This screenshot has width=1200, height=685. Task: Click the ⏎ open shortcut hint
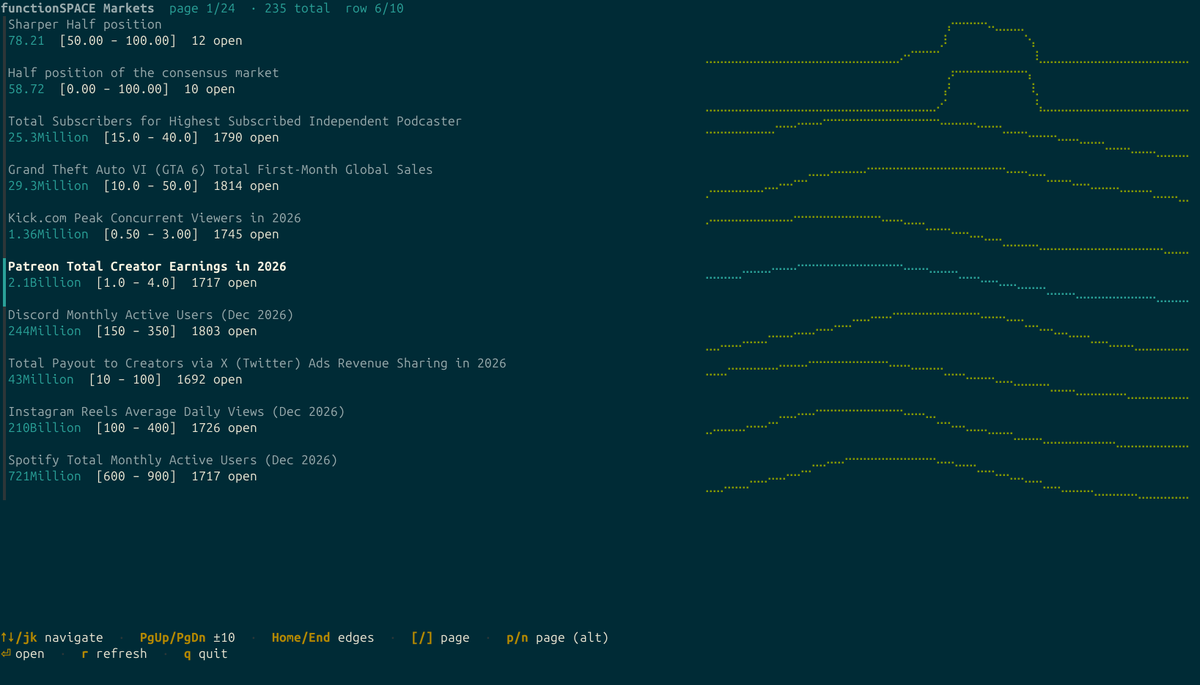pyautogui.click(x=23, y=654)
